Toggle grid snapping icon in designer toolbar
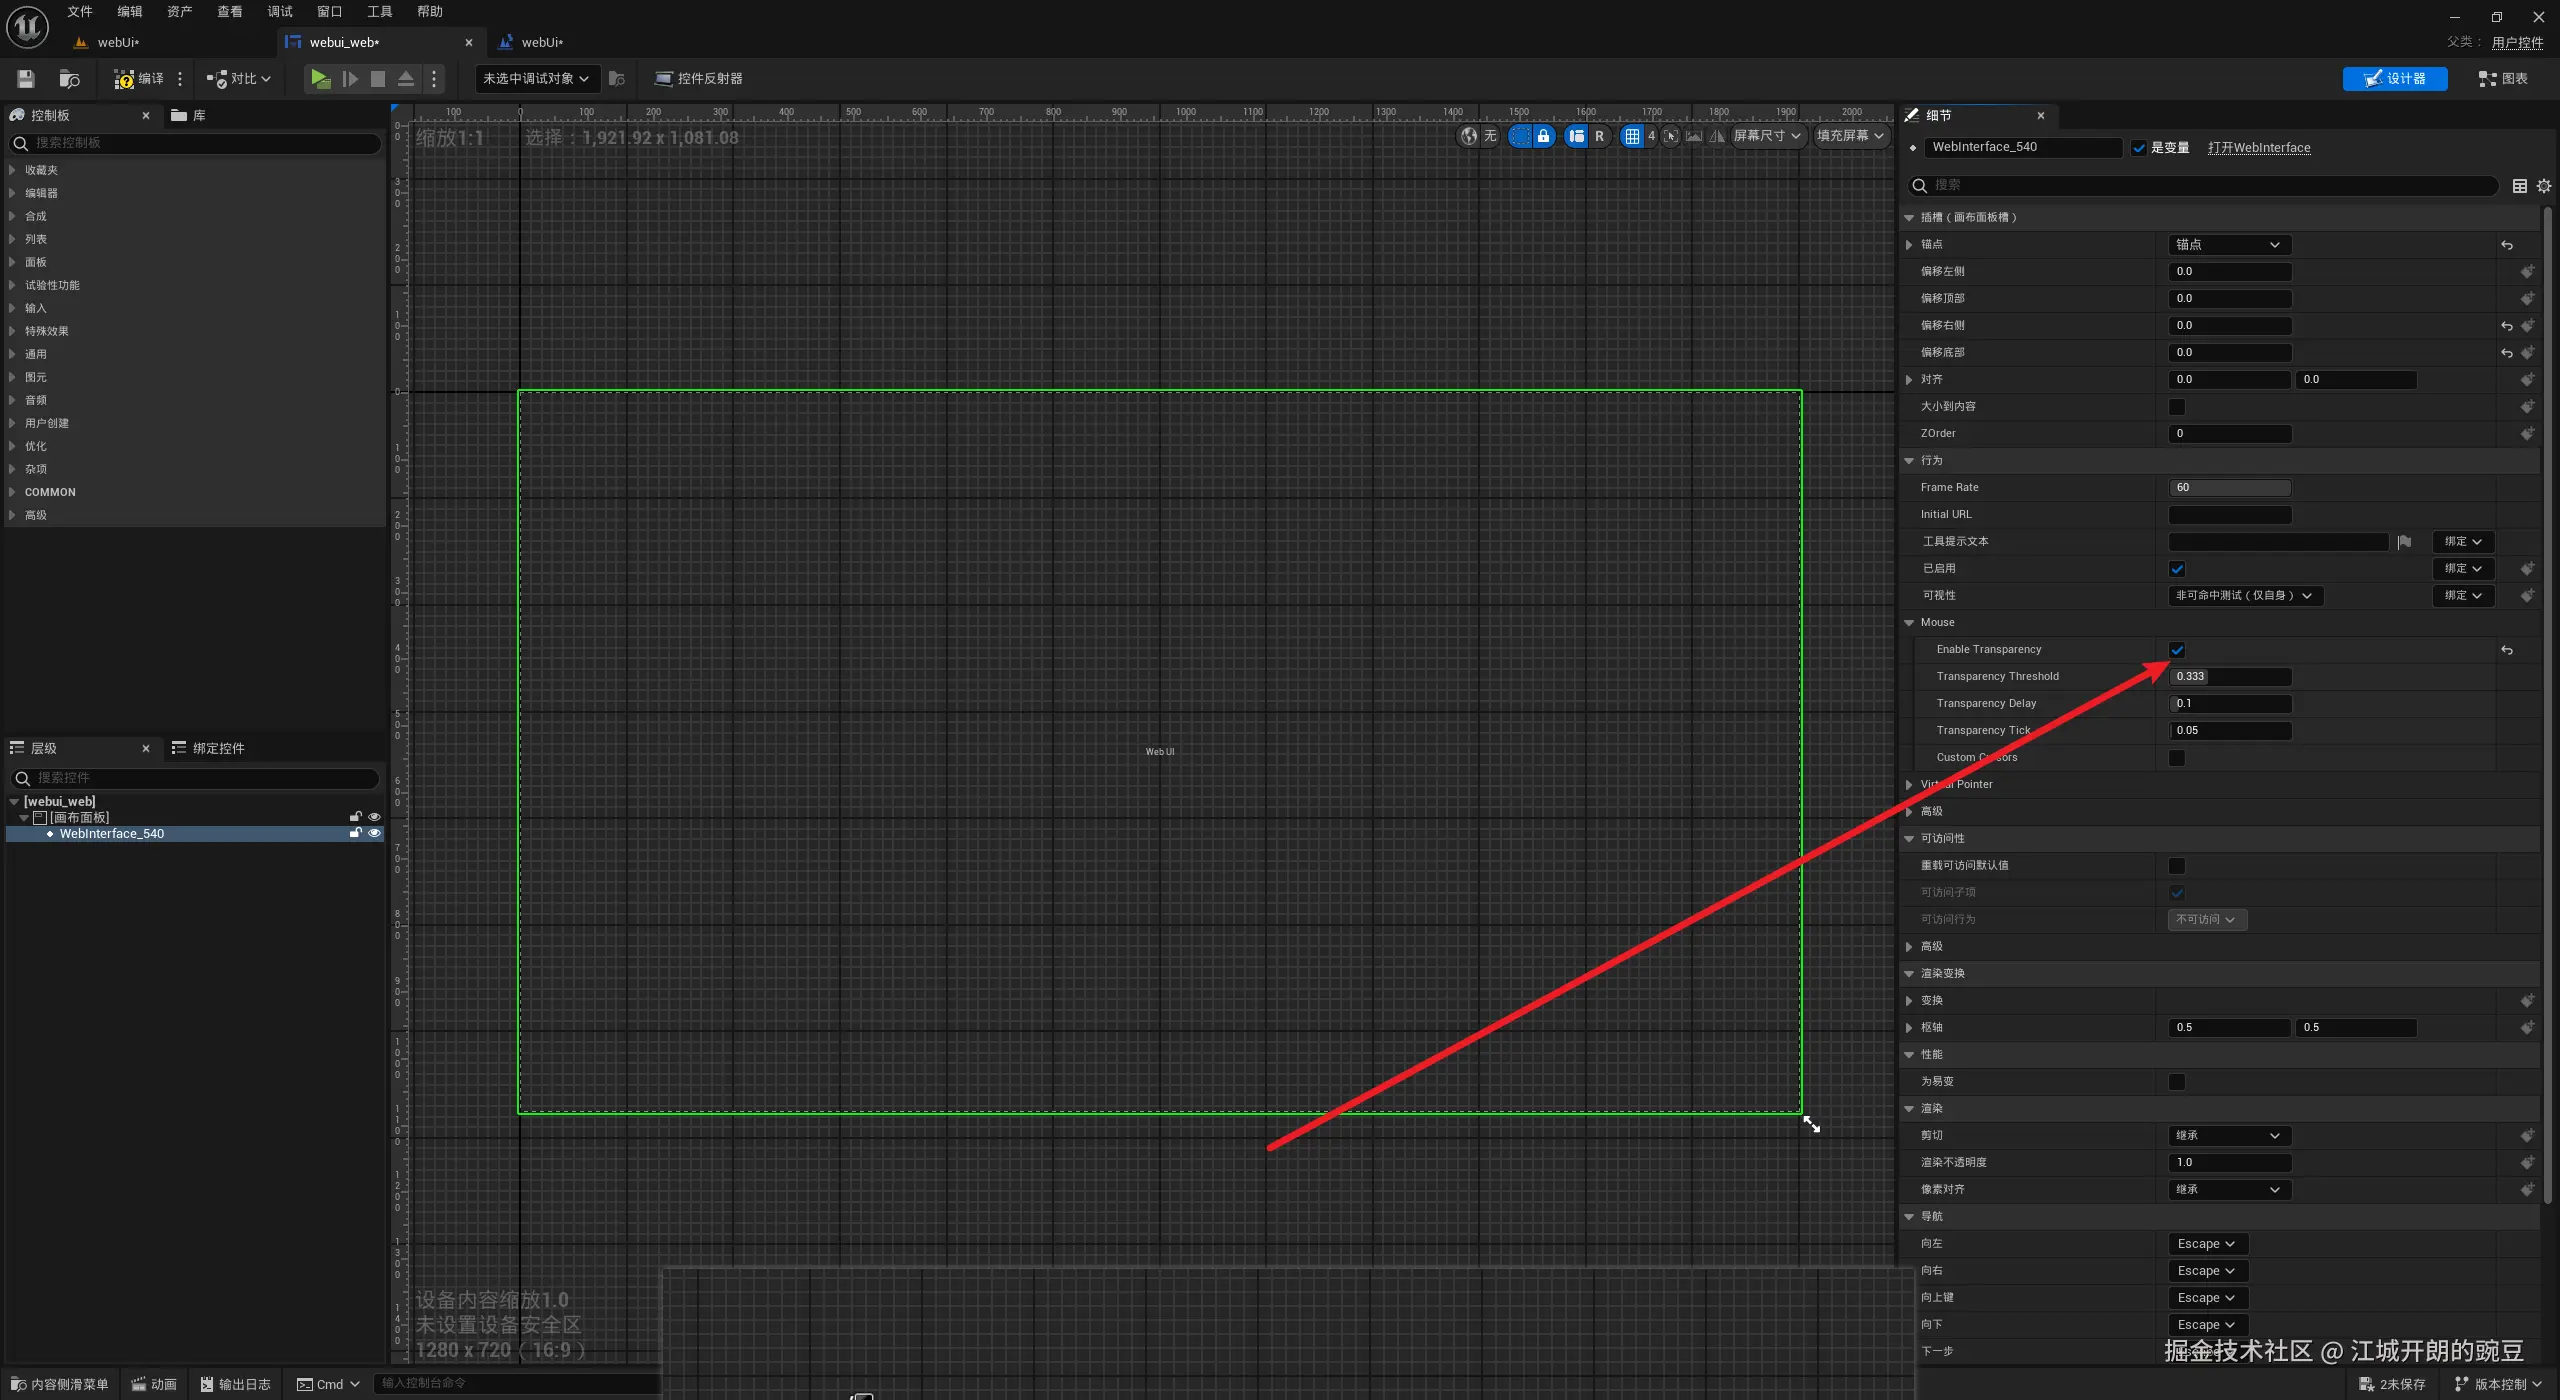 [1631, 136]
